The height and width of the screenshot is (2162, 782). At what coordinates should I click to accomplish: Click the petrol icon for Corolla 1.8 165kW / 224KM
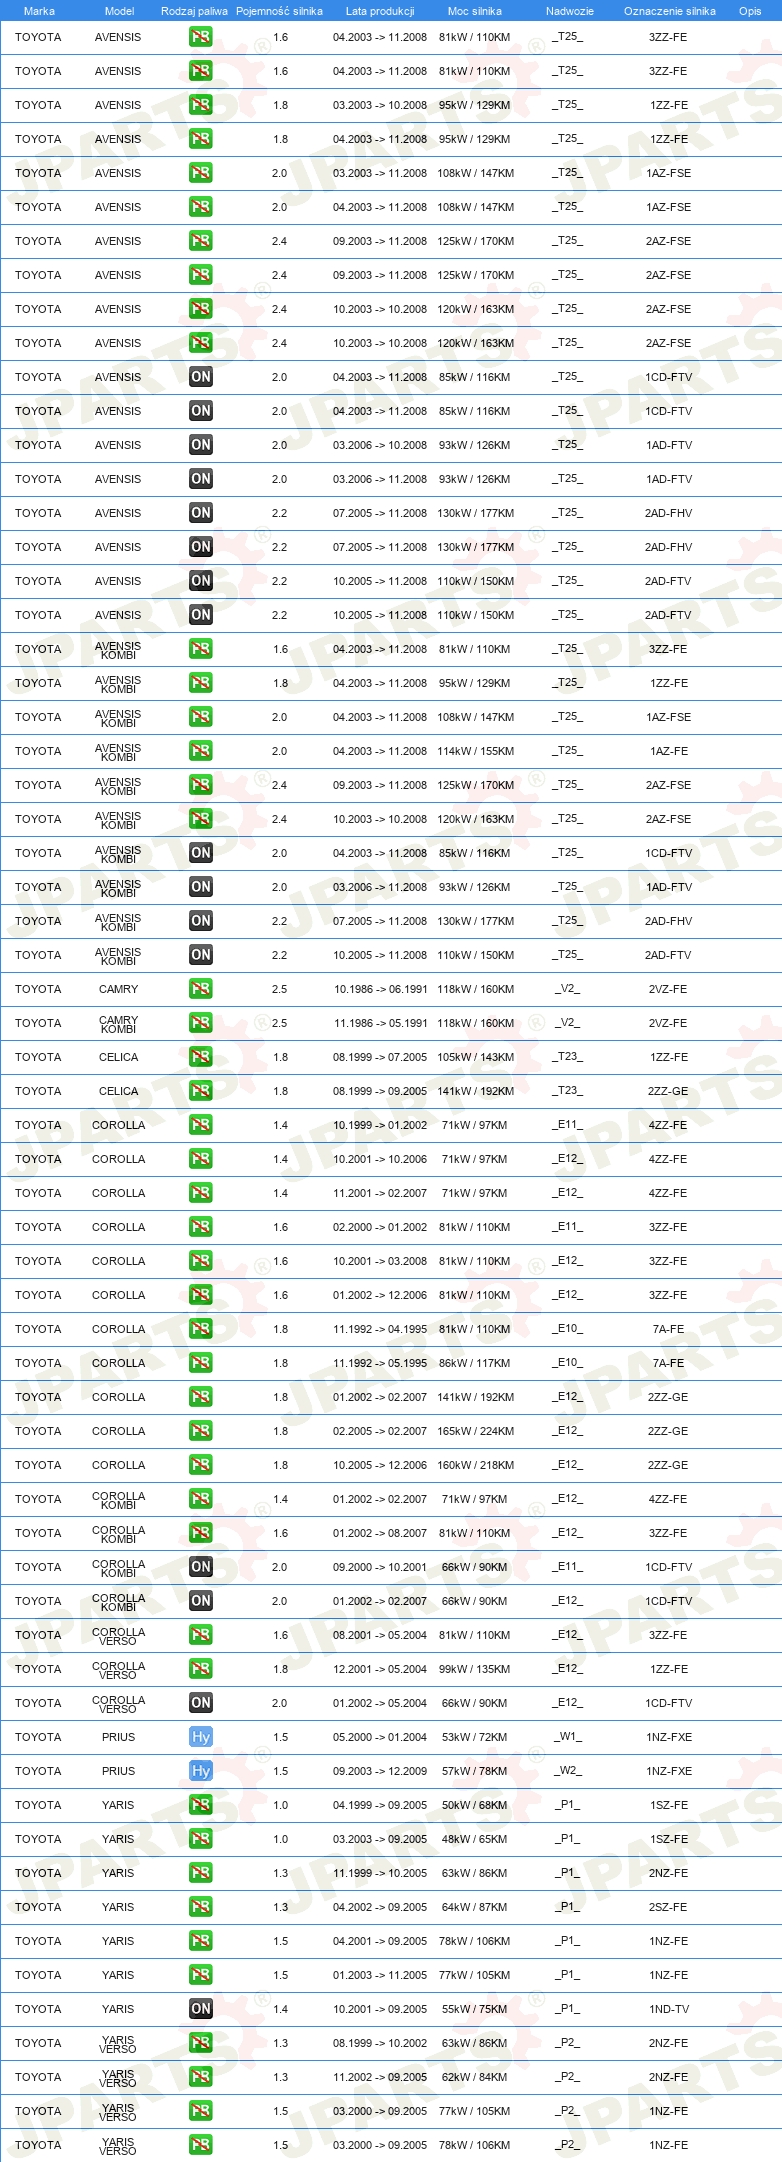(x=201, y=1431)
